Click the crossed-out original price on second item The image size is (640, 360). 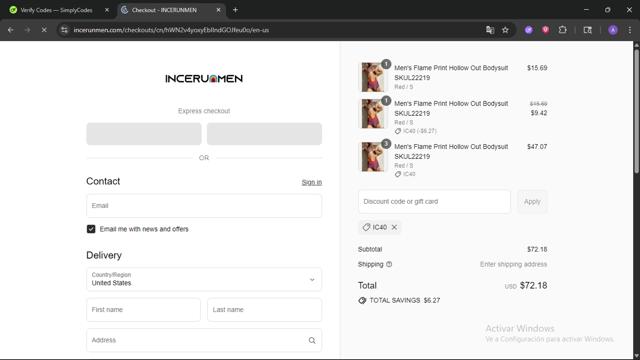coord(539,104)
